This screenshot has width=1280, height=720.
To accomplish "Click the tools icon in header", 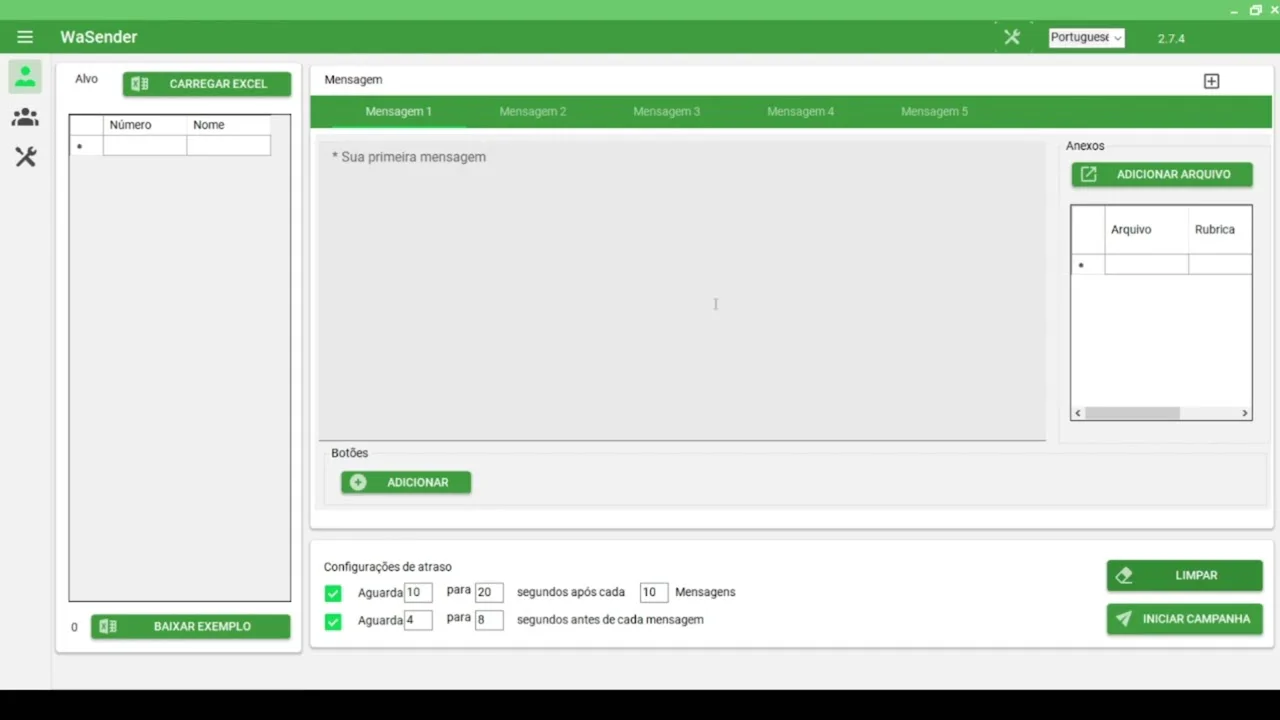I will [x=1012, y=37].
